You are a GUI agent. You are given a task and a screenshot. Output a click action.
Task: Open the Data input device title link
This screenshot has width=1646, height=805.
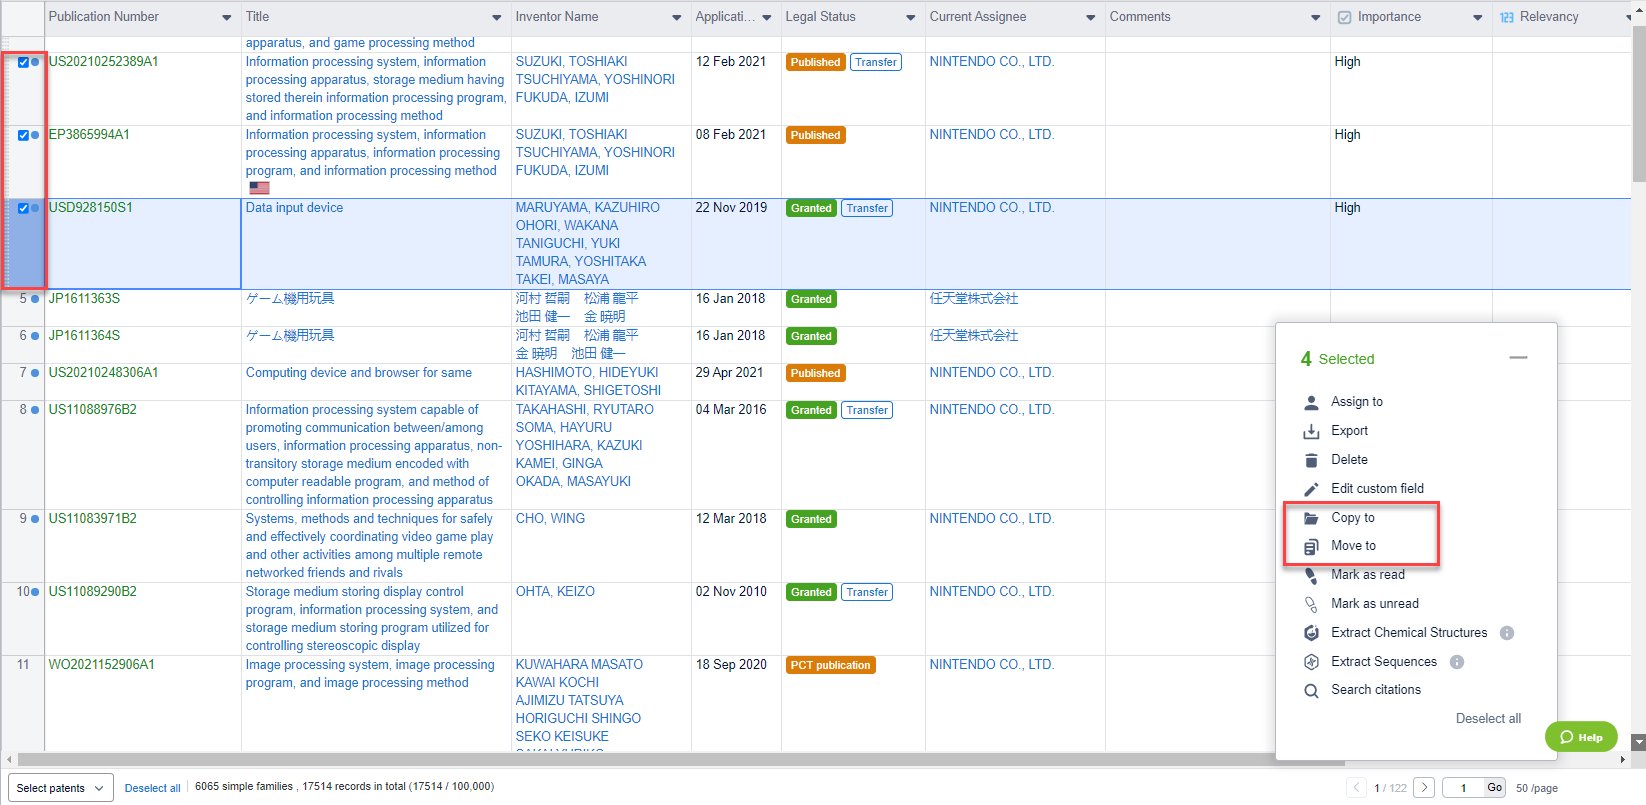pyautogui.click(x=294, y=208)
